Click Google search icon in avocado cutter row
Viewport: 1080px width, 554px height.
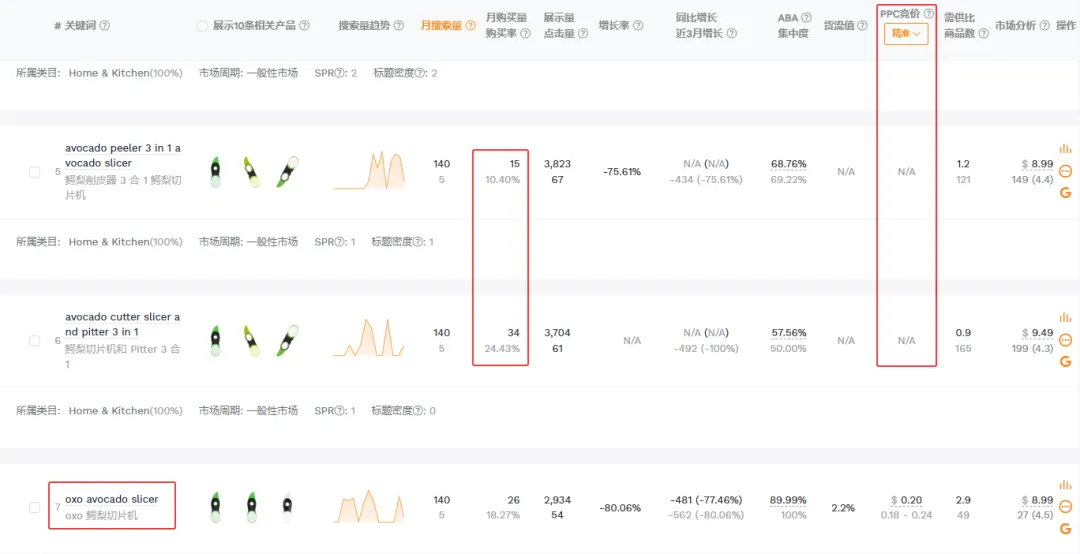tap(1066, 362)
